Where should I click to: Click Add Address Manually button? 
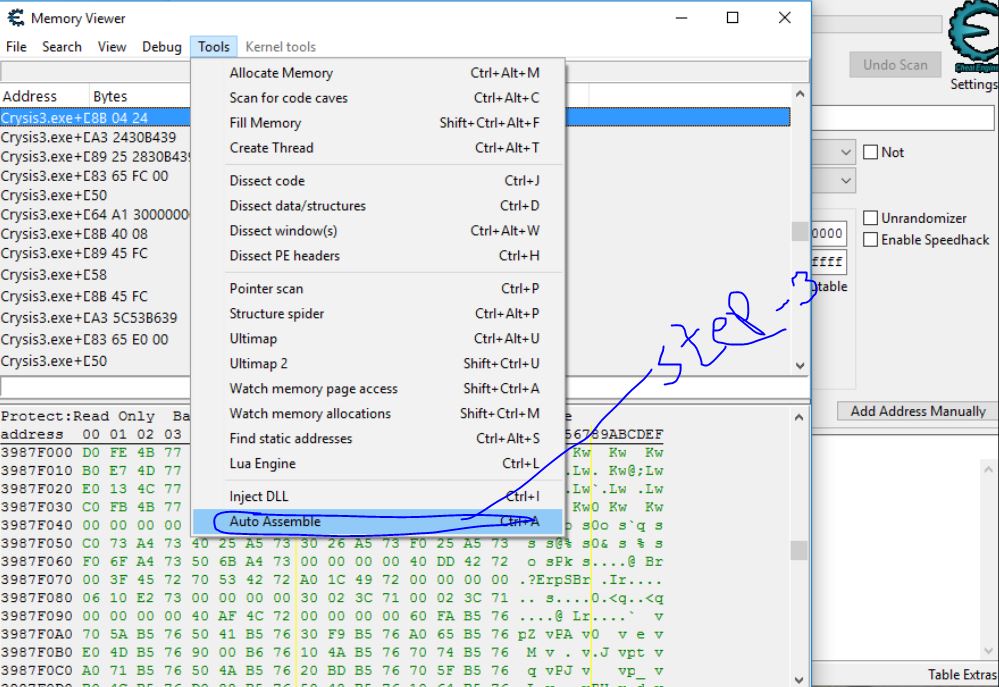(x=917, y=411)
